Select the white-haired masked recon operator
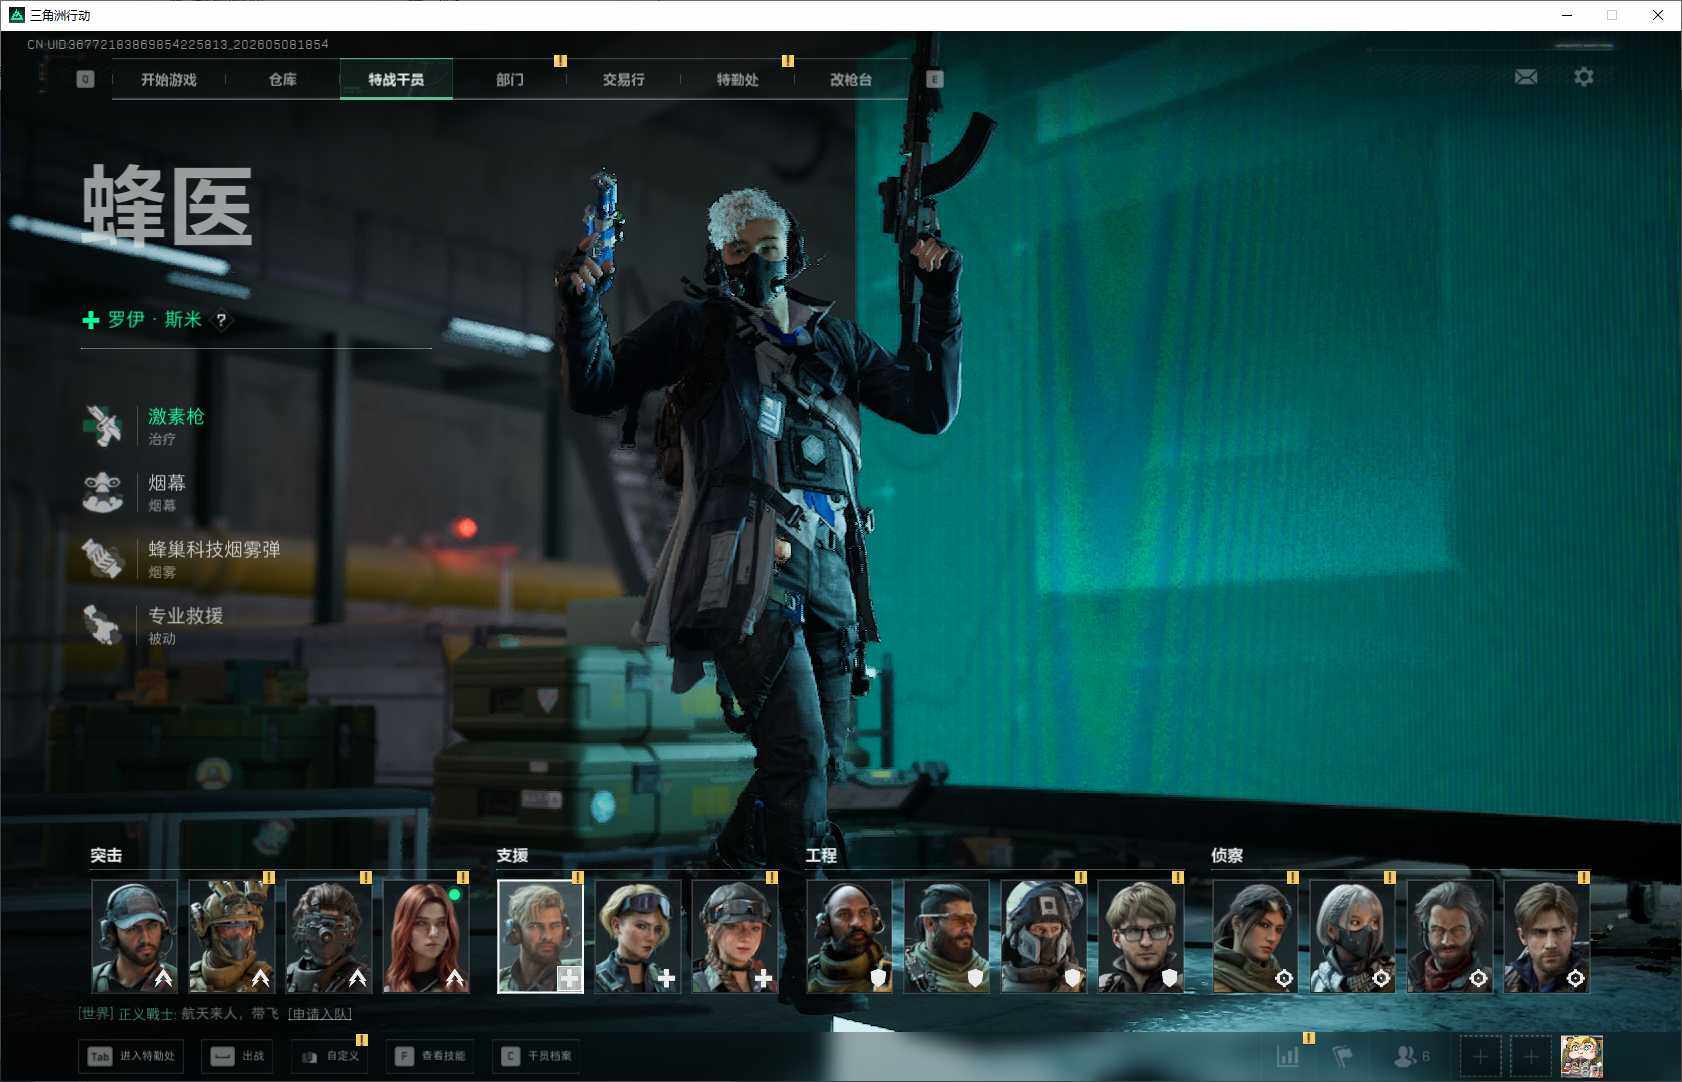Viewport: 1682px width, 1082px height. (x=1352, y=936)
